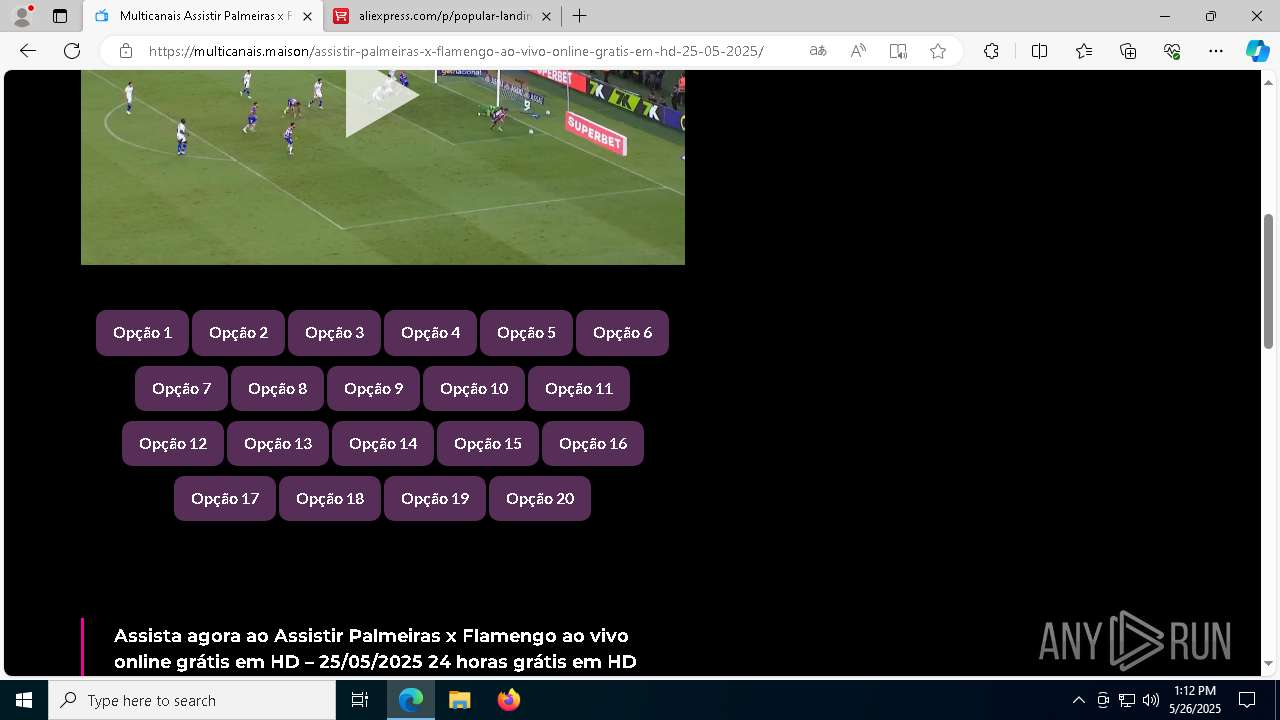Screen dimensions: 1280x720
Task: Open Browser essentials heart icon
Action: click(1172, 51)
